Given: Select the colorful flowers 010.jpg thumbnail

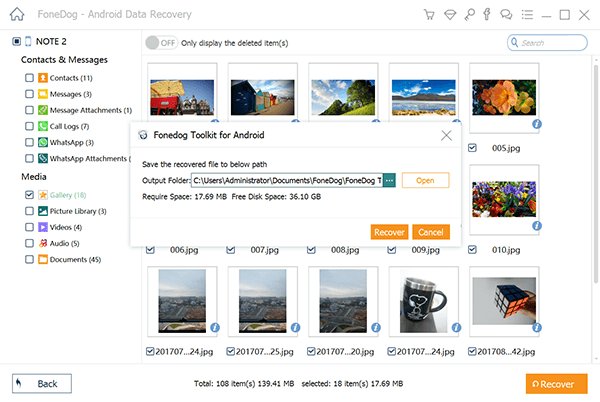Looking at the screenshot, I should 504,200.
